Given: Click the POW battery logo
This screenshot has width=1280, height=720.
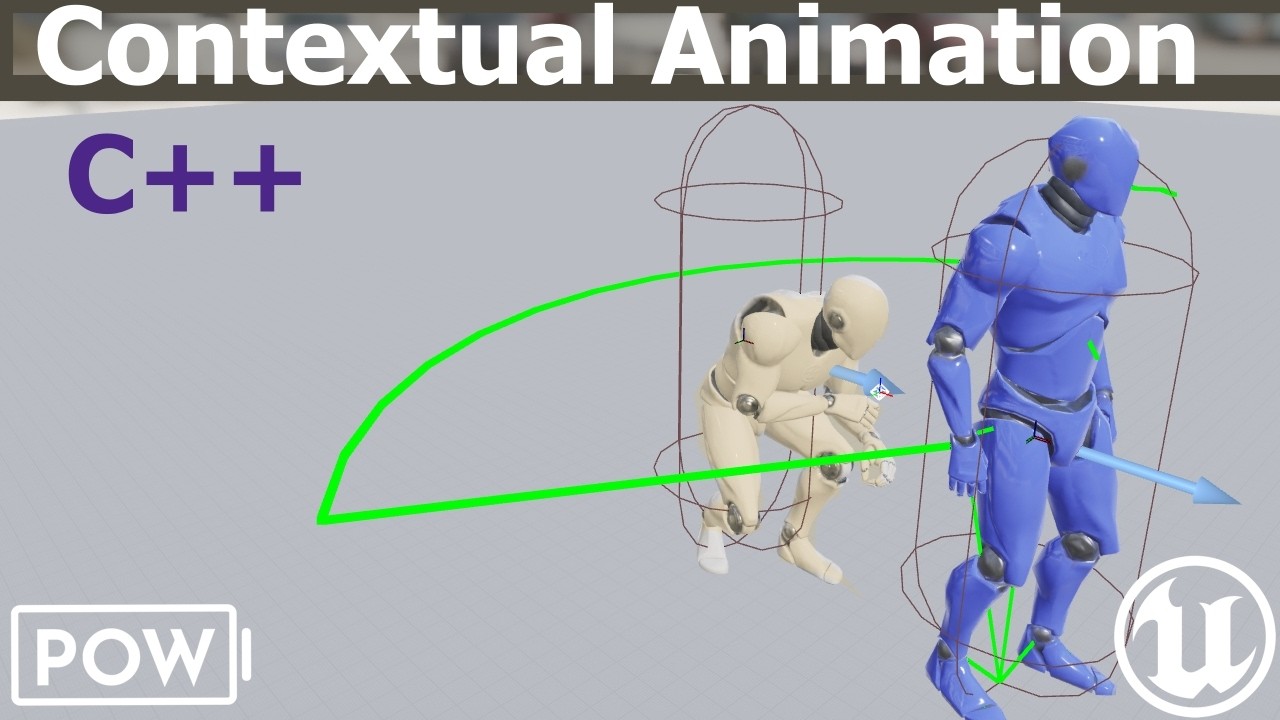Looking at the screenshot, I should point(131,656).
